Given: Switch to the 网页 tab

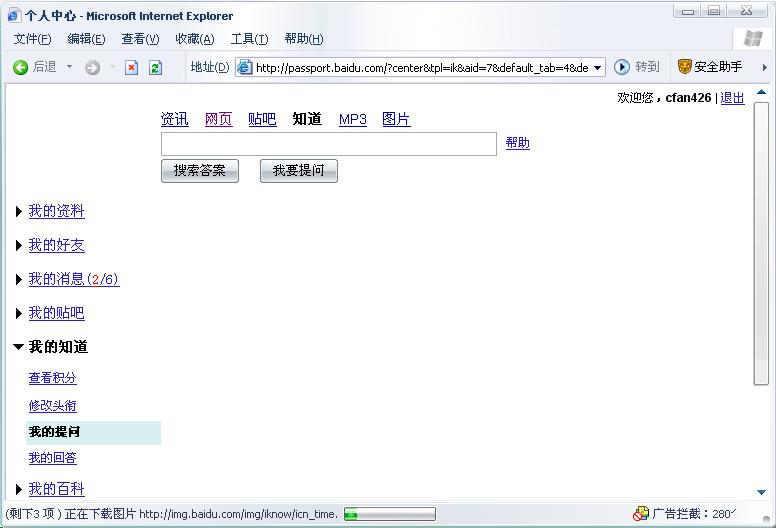Looking at the screenshot, I should click(219, 119).
